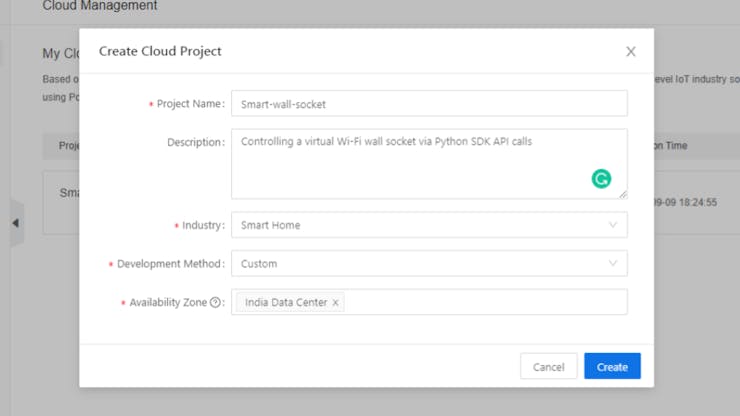Focus the Project Name input field
The height and width of the screenshot is (416, 740).
point(428,104)
